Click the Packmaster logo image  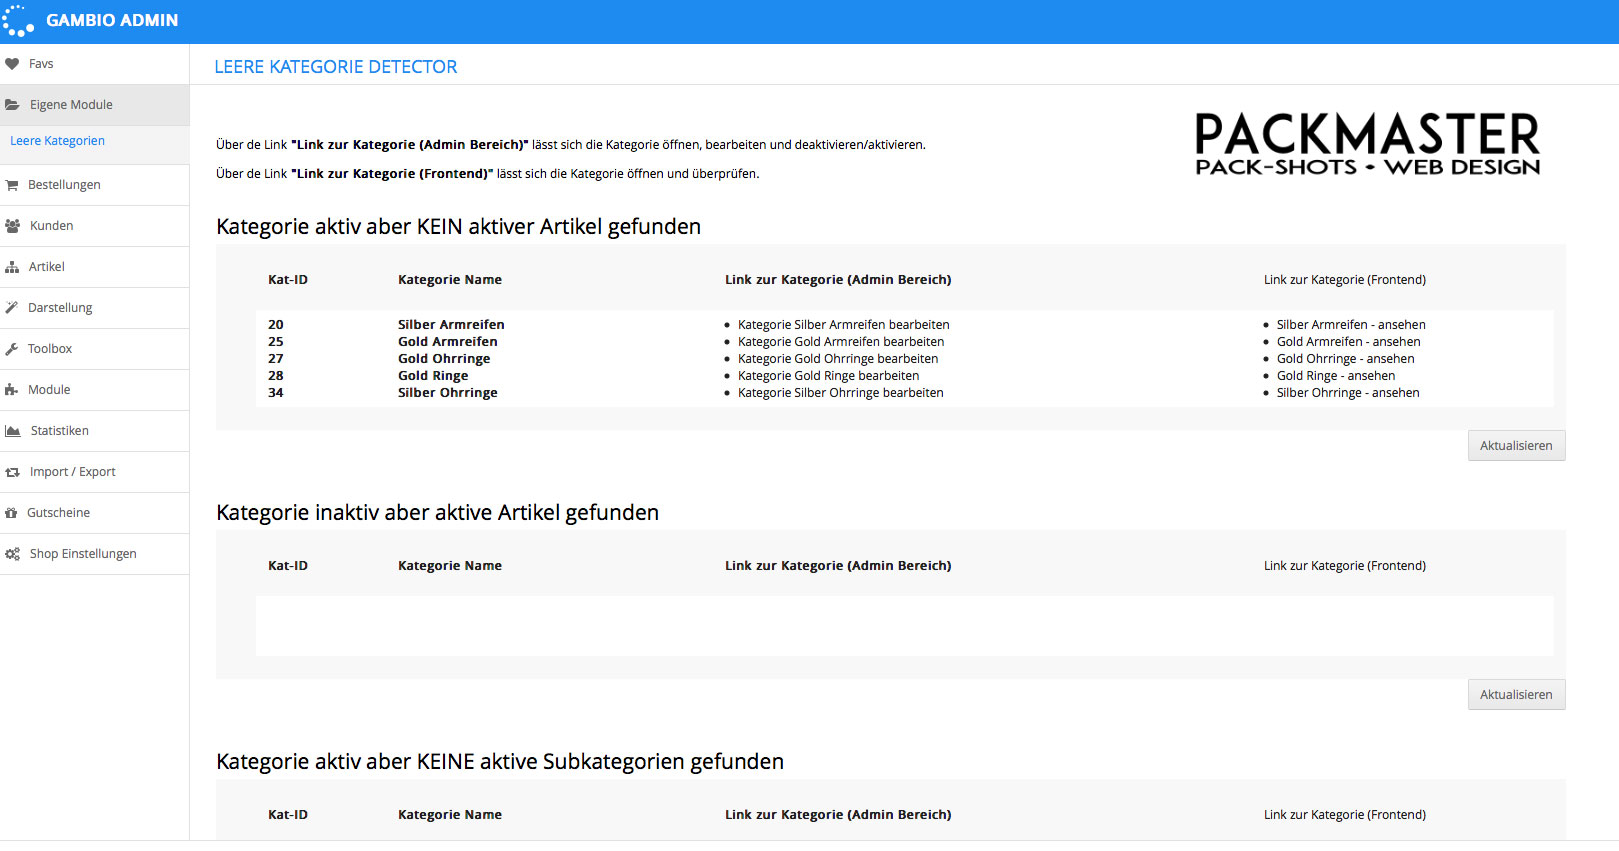tap(1367, 144)
